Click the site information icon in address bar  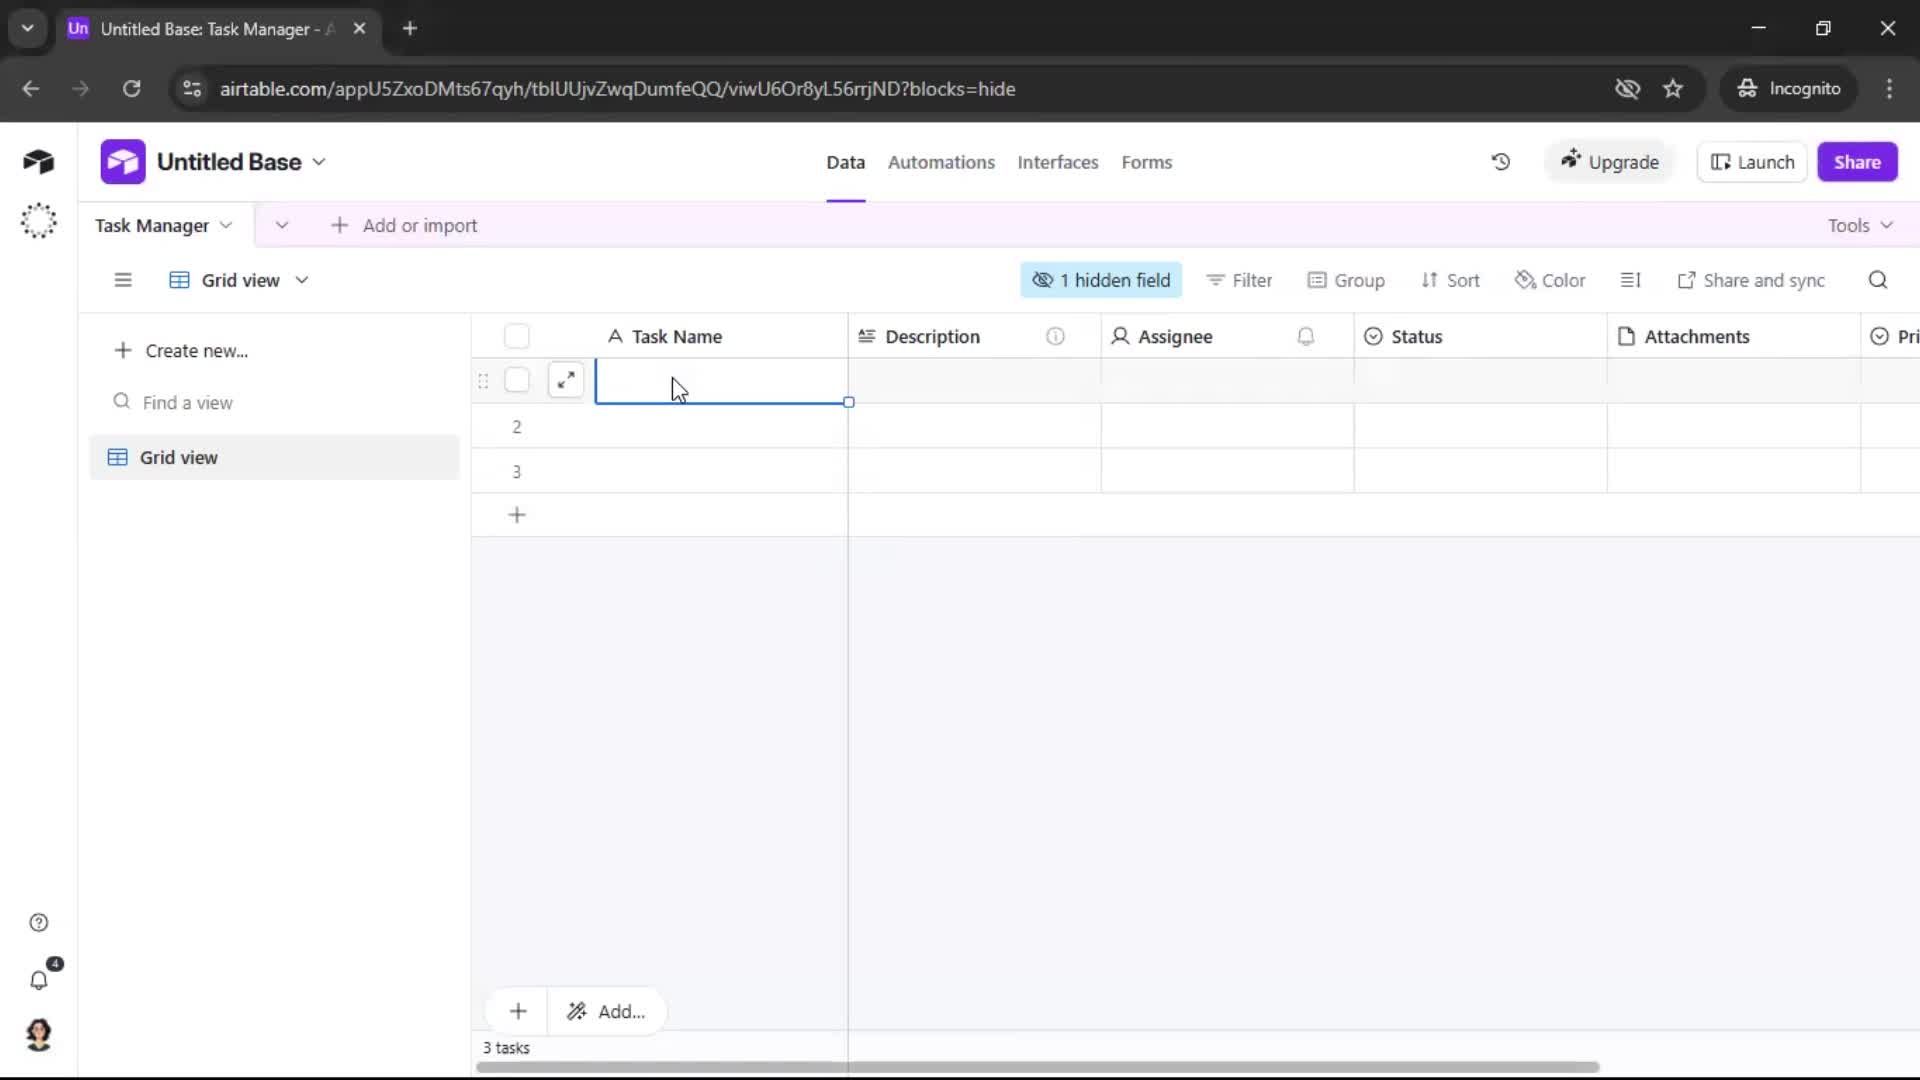pyautogui.click(x=192, y=89)
